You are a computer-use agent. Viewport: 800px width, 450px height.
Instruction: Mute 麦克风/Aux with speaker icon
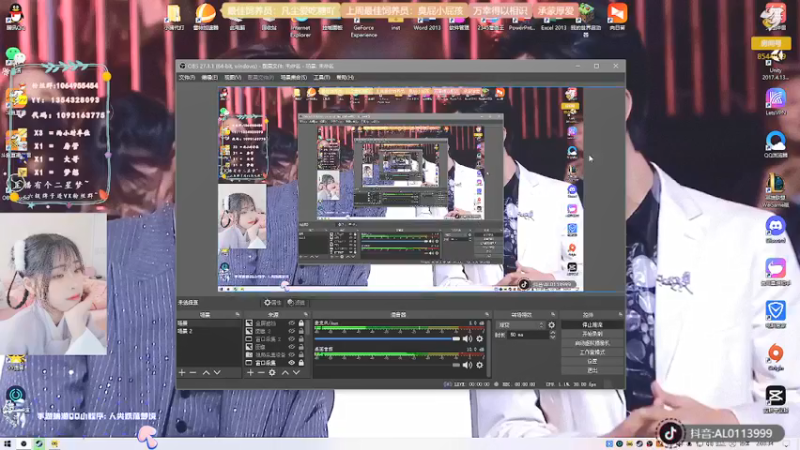tap(467, 339)
